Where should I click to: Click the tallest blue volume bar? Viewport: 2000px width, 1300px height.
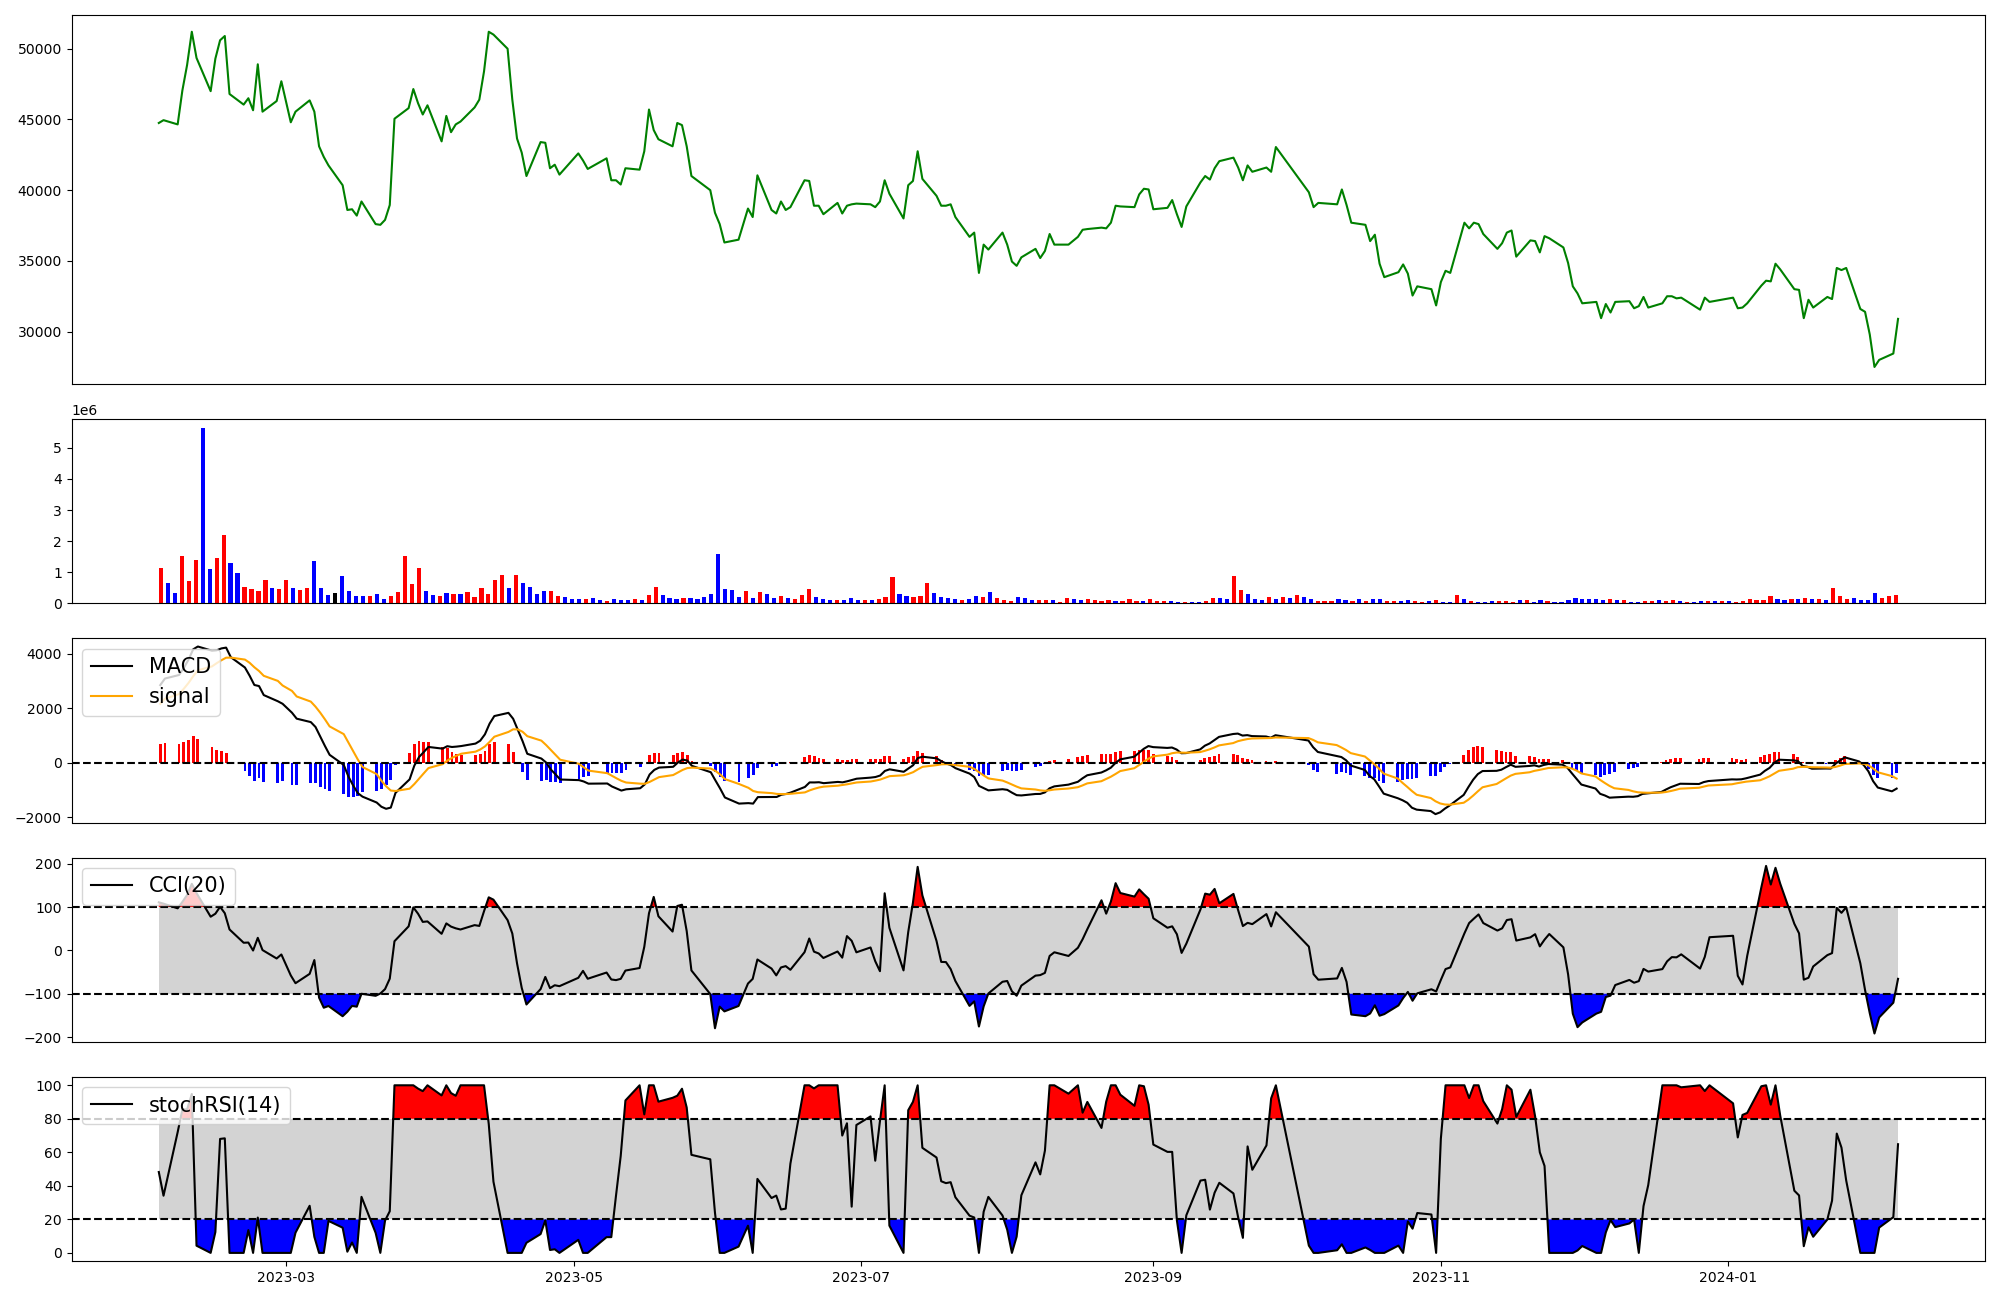203,515
